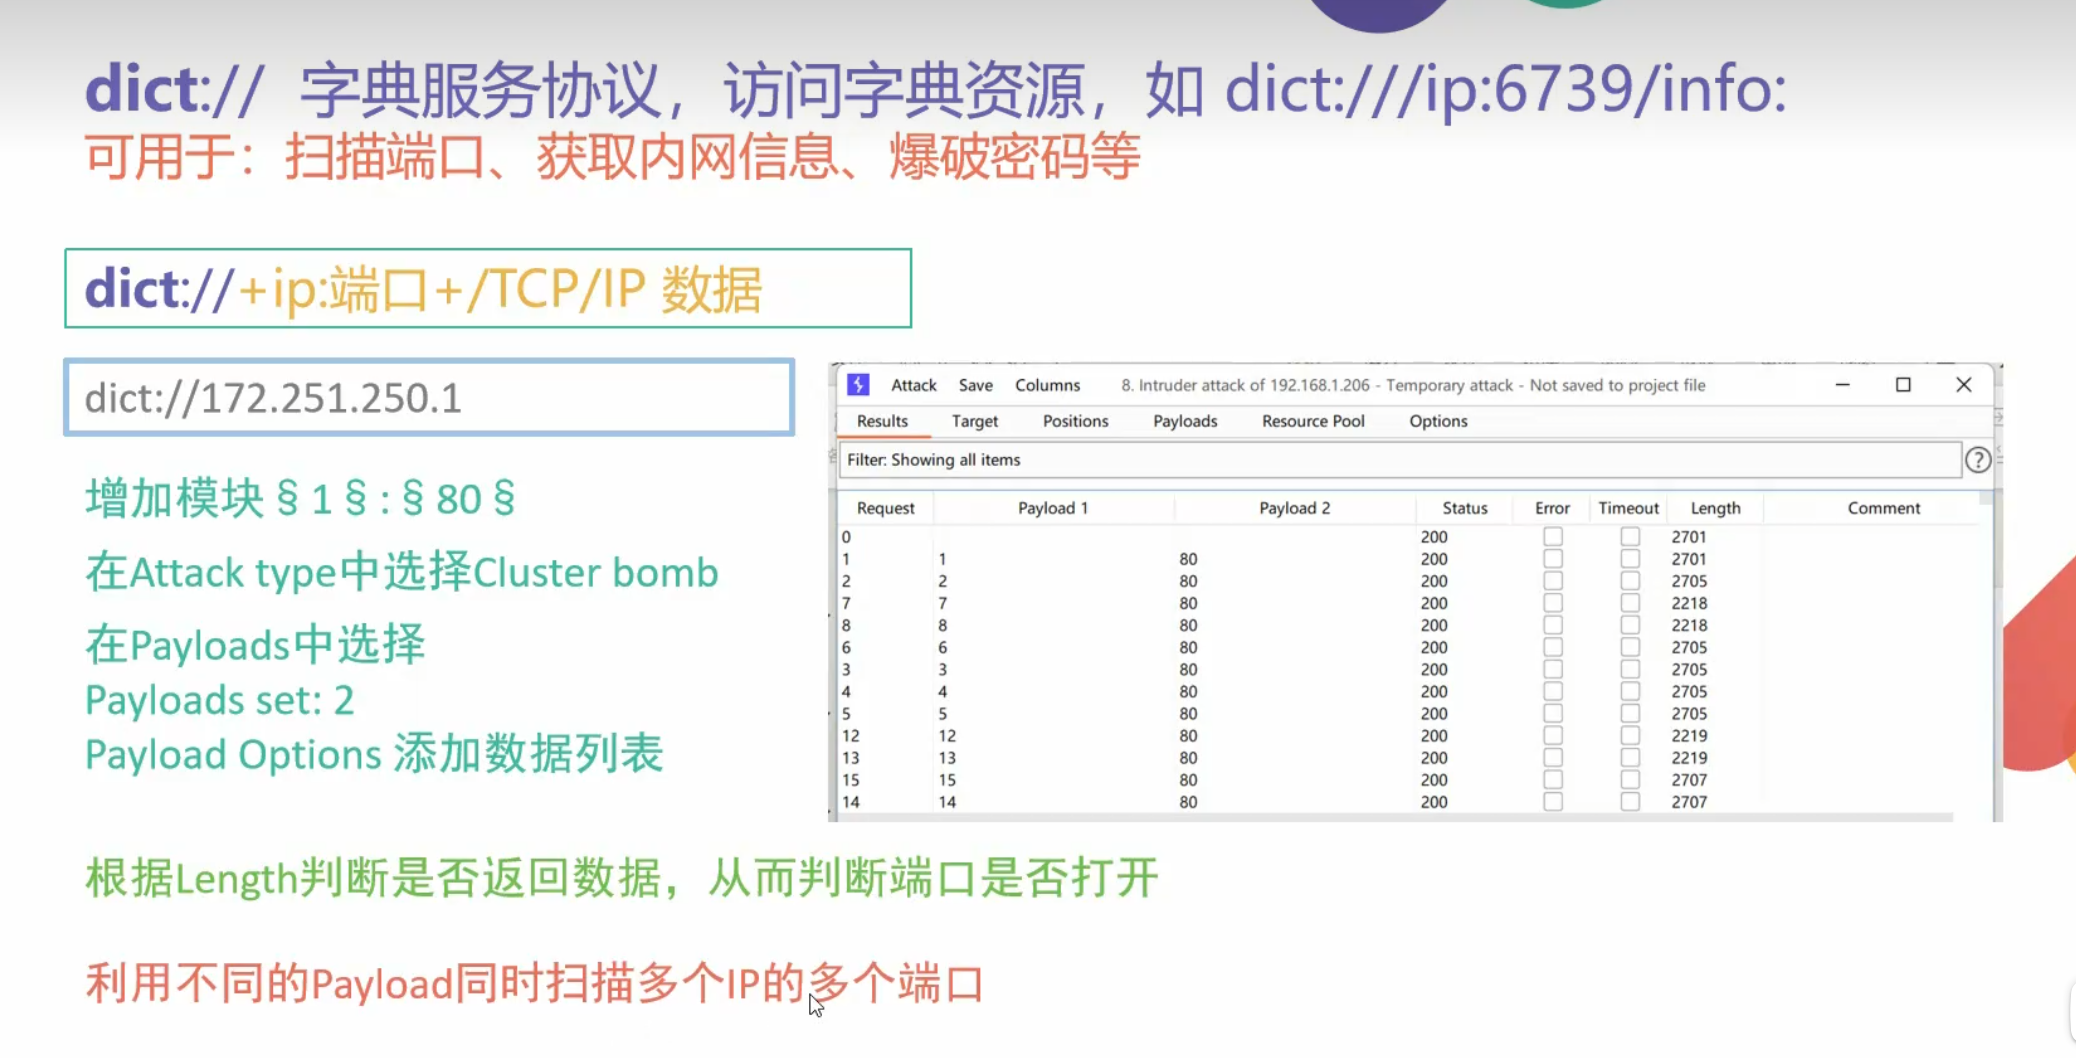Screen dimensions: 2076x1058
Task: Open the Resource Pool tab
Action: pos(1312,421)
